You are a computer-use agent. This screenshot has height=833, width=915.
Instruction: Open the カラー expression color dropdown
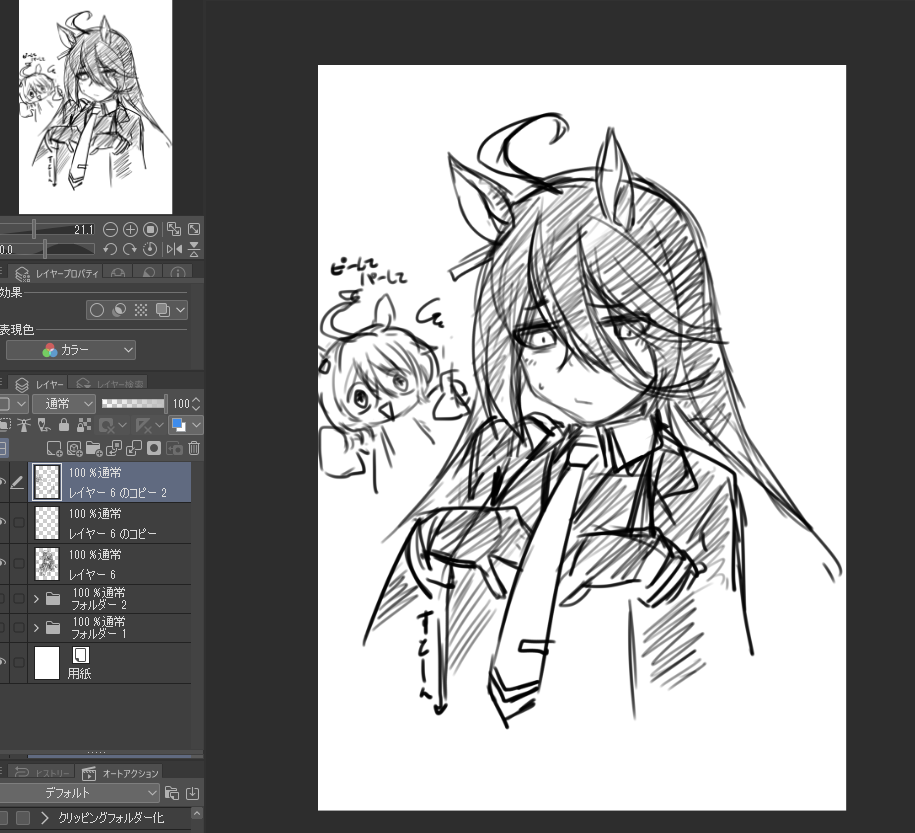(x=71, y=350)
